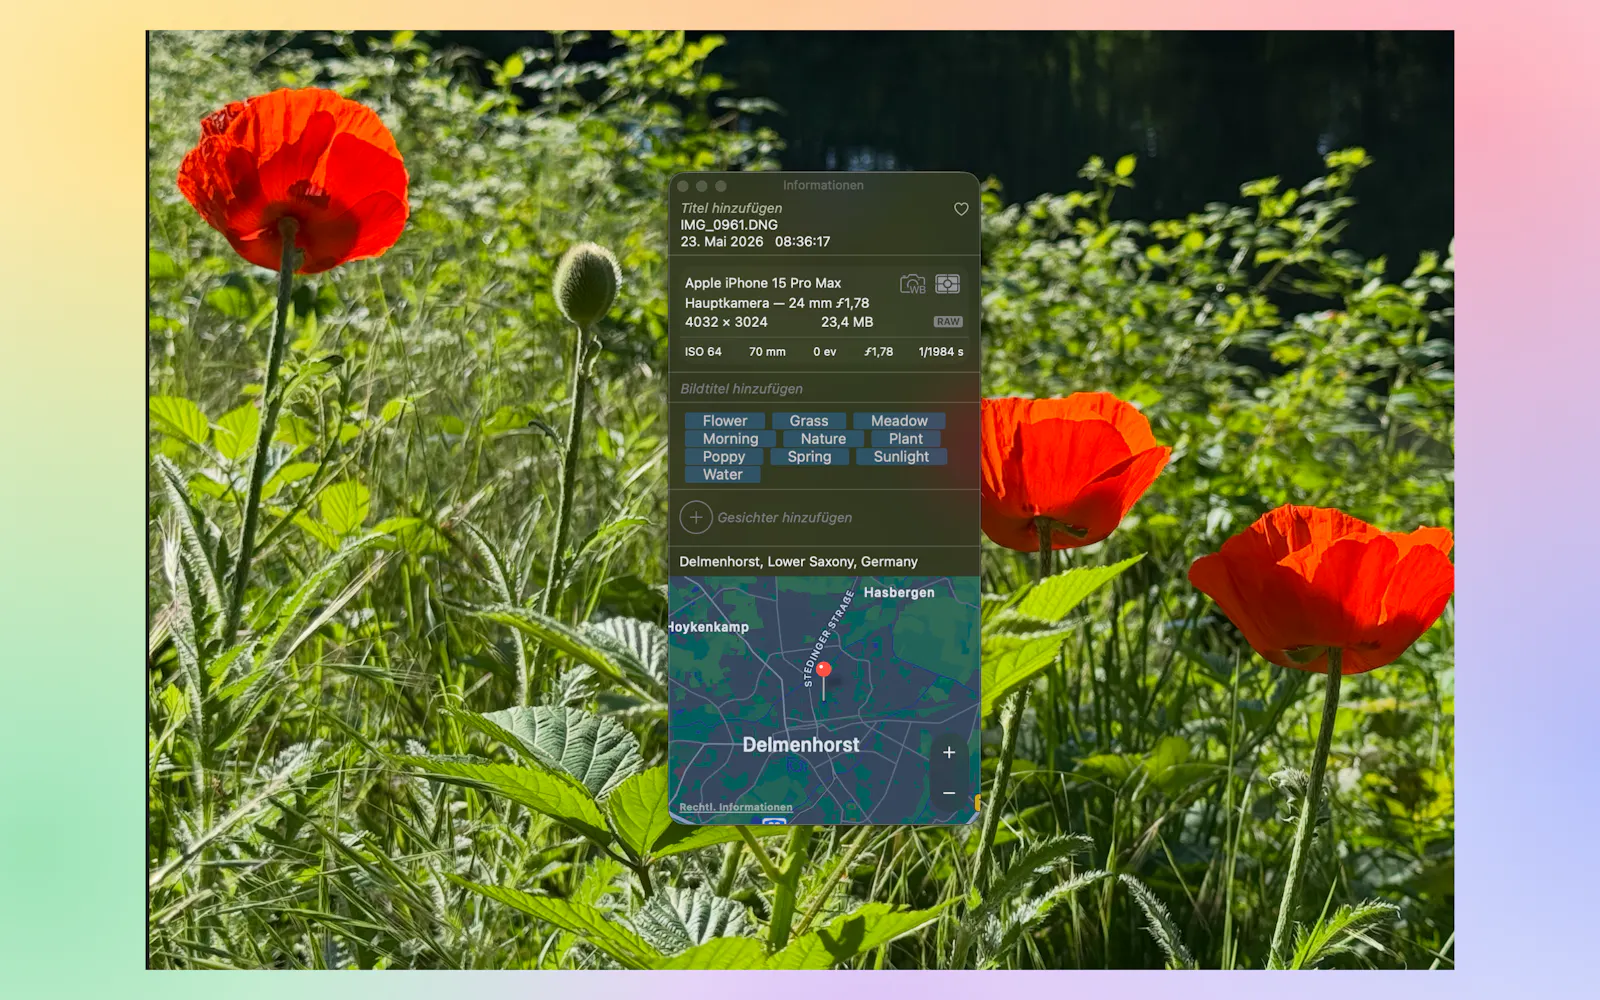Click the large 'Delmenhorst' label on the map
This screenshot has height=1000, width=1600.
[x=801, y=745]
